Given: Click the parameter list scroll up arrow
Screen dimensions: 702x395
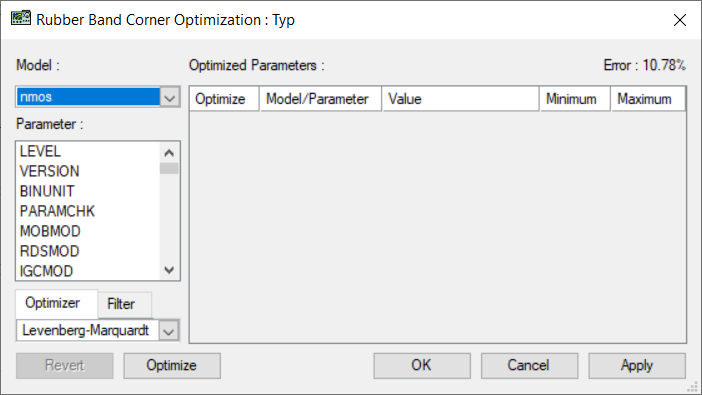Looking at the screenshot, I should coord(169,153).
